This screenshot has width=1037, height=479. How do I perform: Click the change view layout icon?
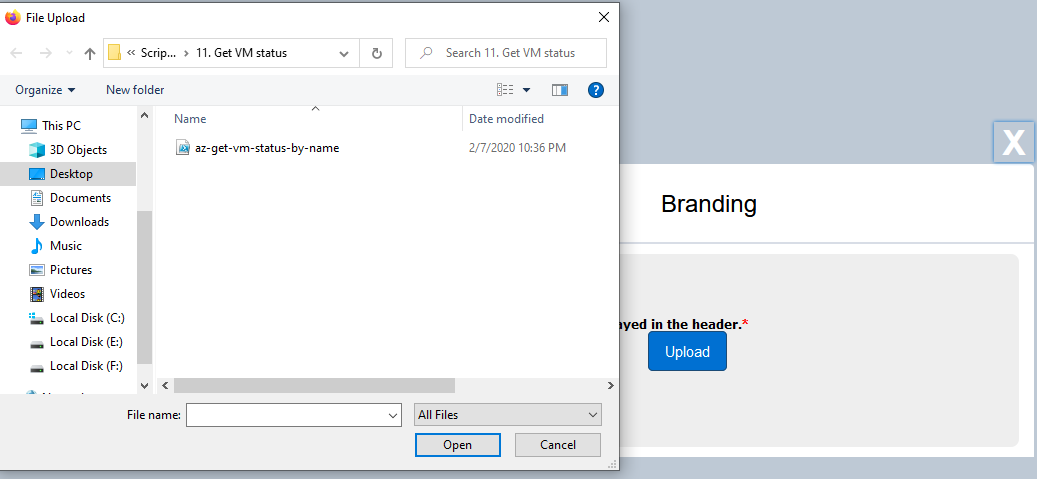[505, 90]
